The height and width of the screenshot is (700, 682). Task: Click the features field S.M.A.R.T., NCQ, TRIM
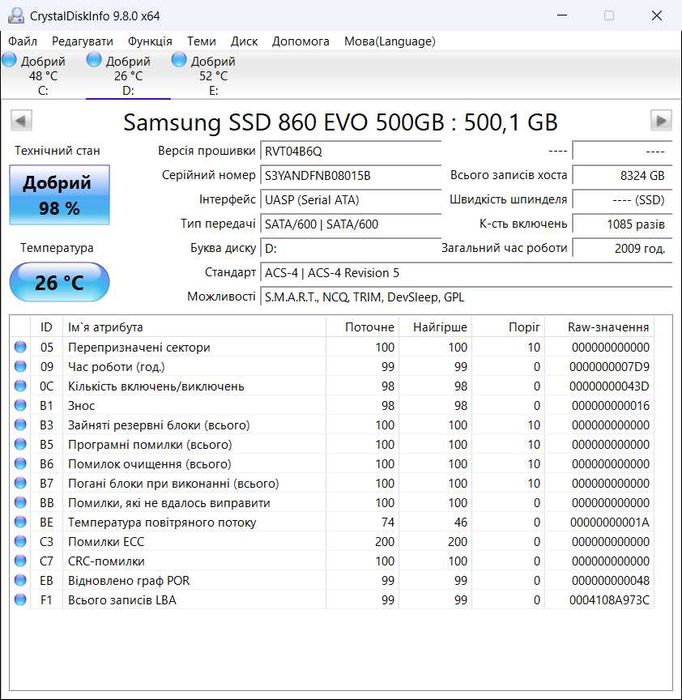(x=466, y=297)
